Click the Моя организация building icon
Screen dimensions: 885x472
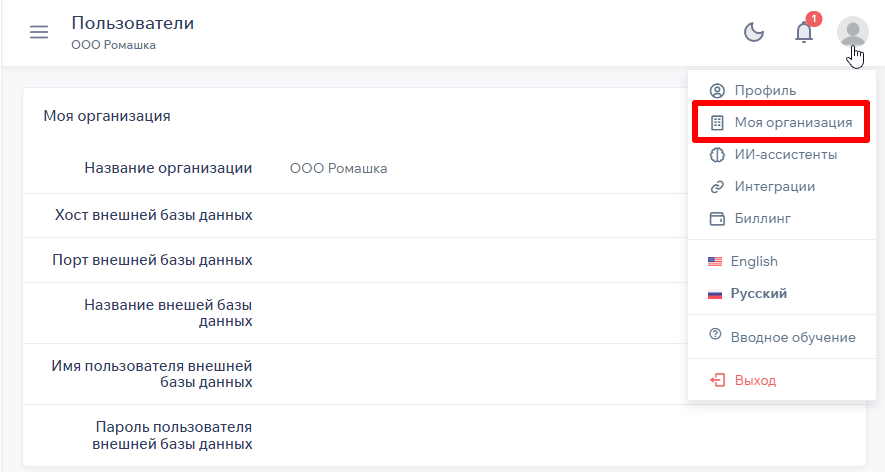click(x=716, y=123)
